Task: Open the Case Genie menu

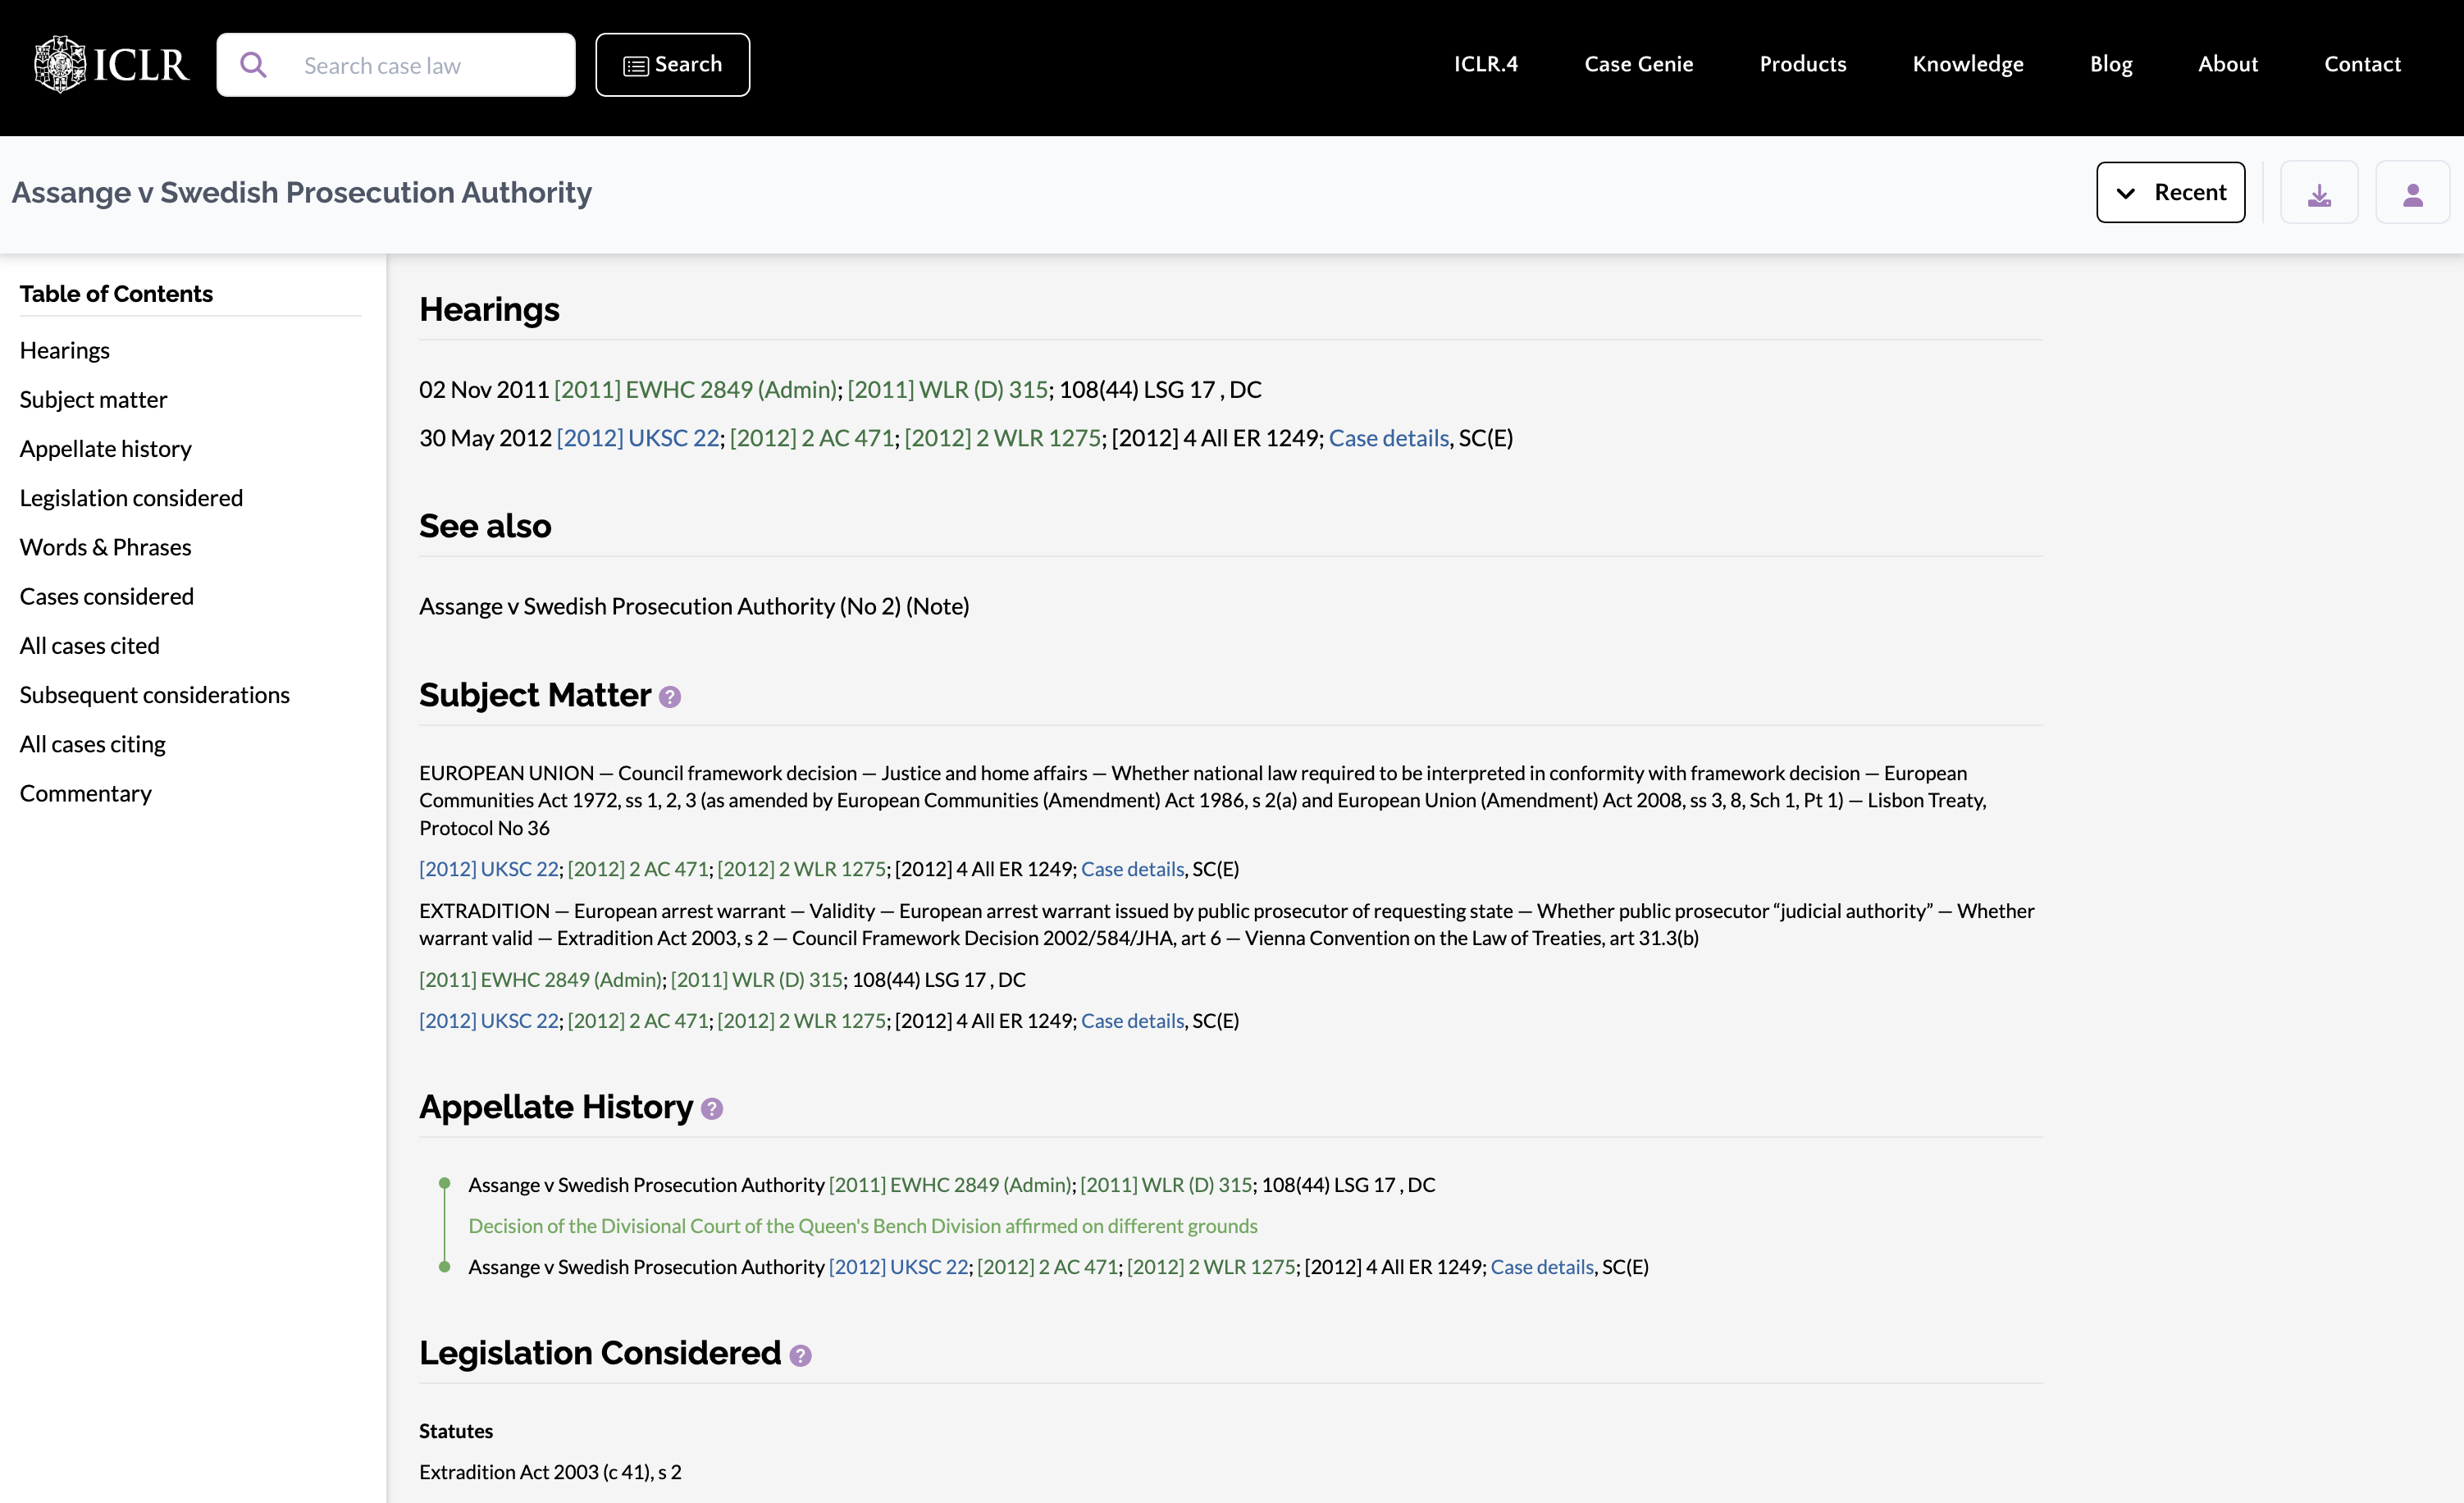Action: pos(1638,64)
